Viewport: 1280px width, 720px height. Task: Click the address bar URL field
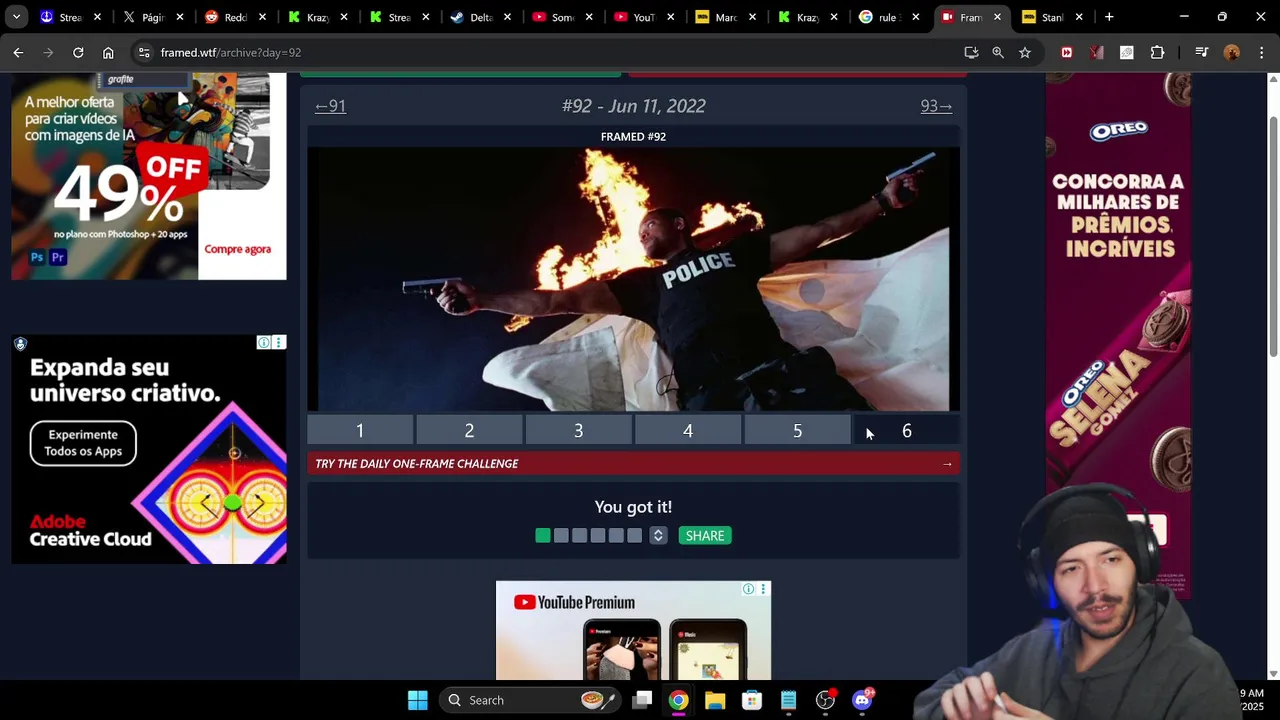pyautogui.click(x=550, y=52)
